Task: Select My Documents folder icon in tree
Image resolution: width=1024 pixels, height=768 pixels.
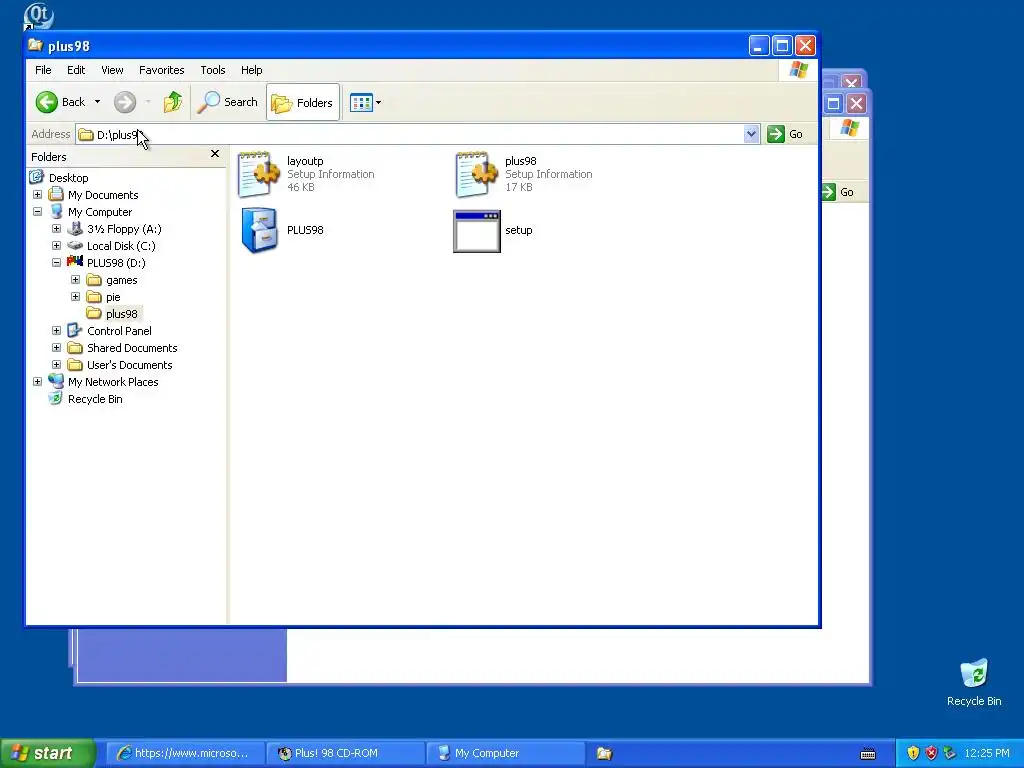Action: (56, 195)
